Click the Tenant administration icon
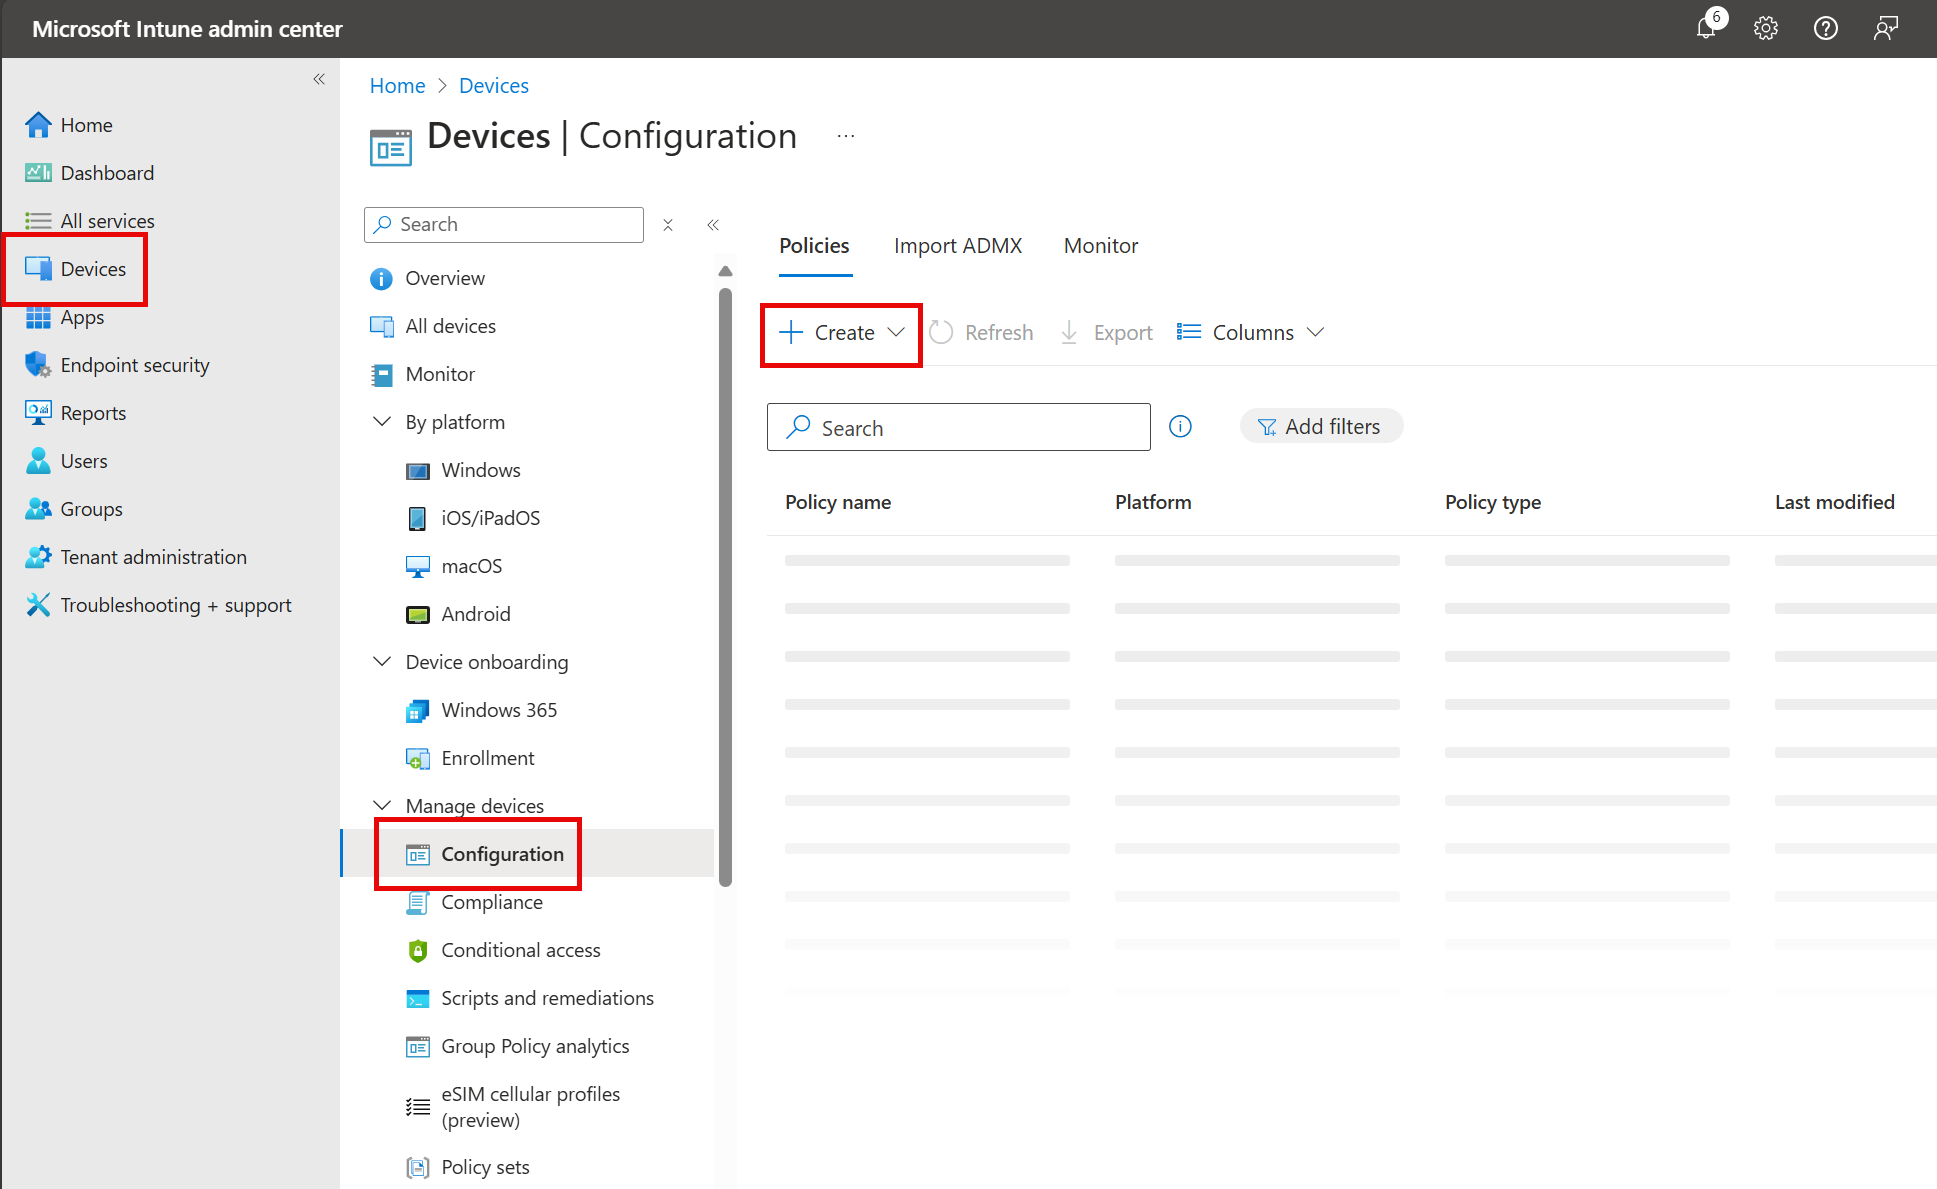 [x=38, y=557]
